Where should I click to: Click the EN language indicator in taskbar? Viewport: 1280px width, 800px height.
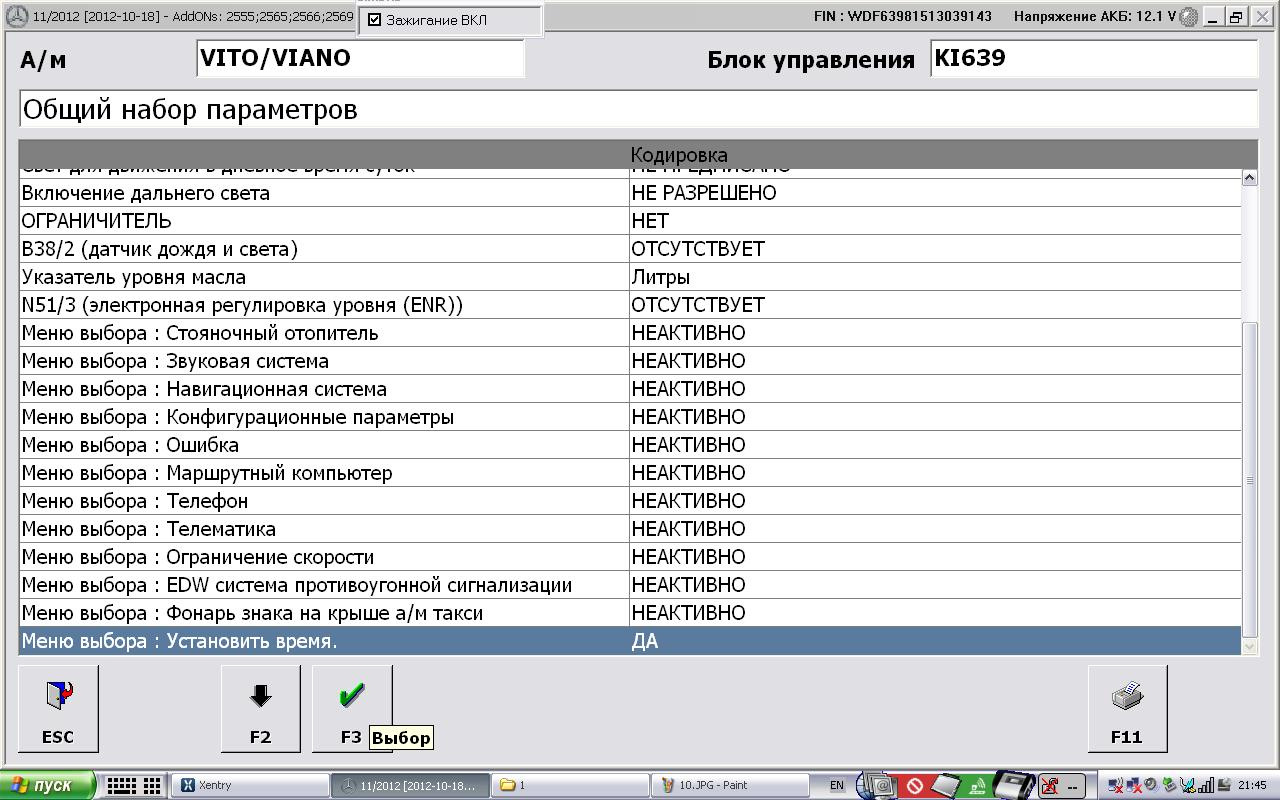tap(837, 785)
